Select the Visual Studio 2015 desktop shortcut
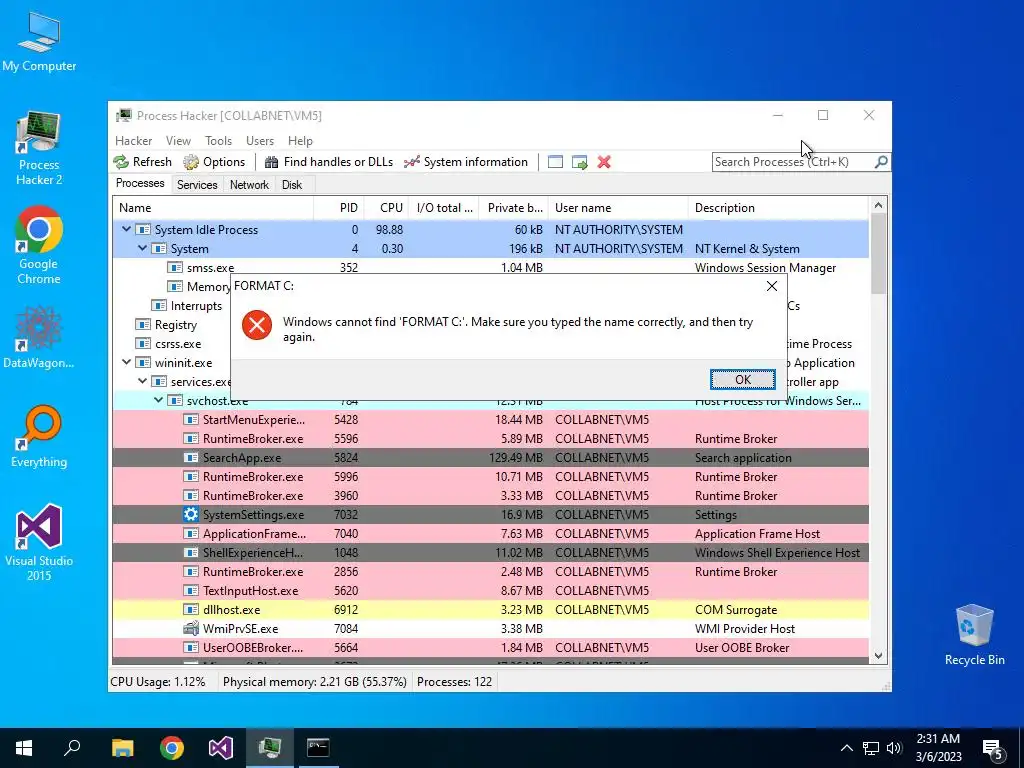This screenshot has width=1024, height=768. (39, 542)
